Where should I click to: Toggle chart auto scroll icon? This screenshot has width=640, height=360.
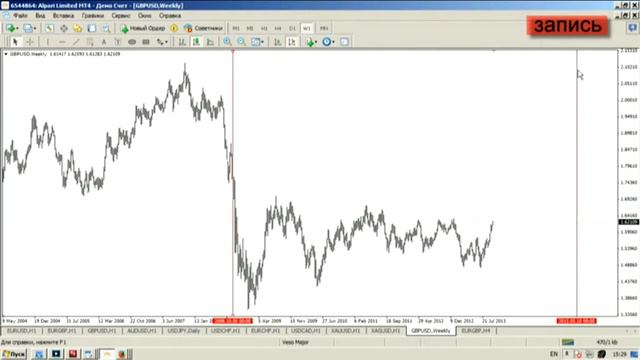278,42
